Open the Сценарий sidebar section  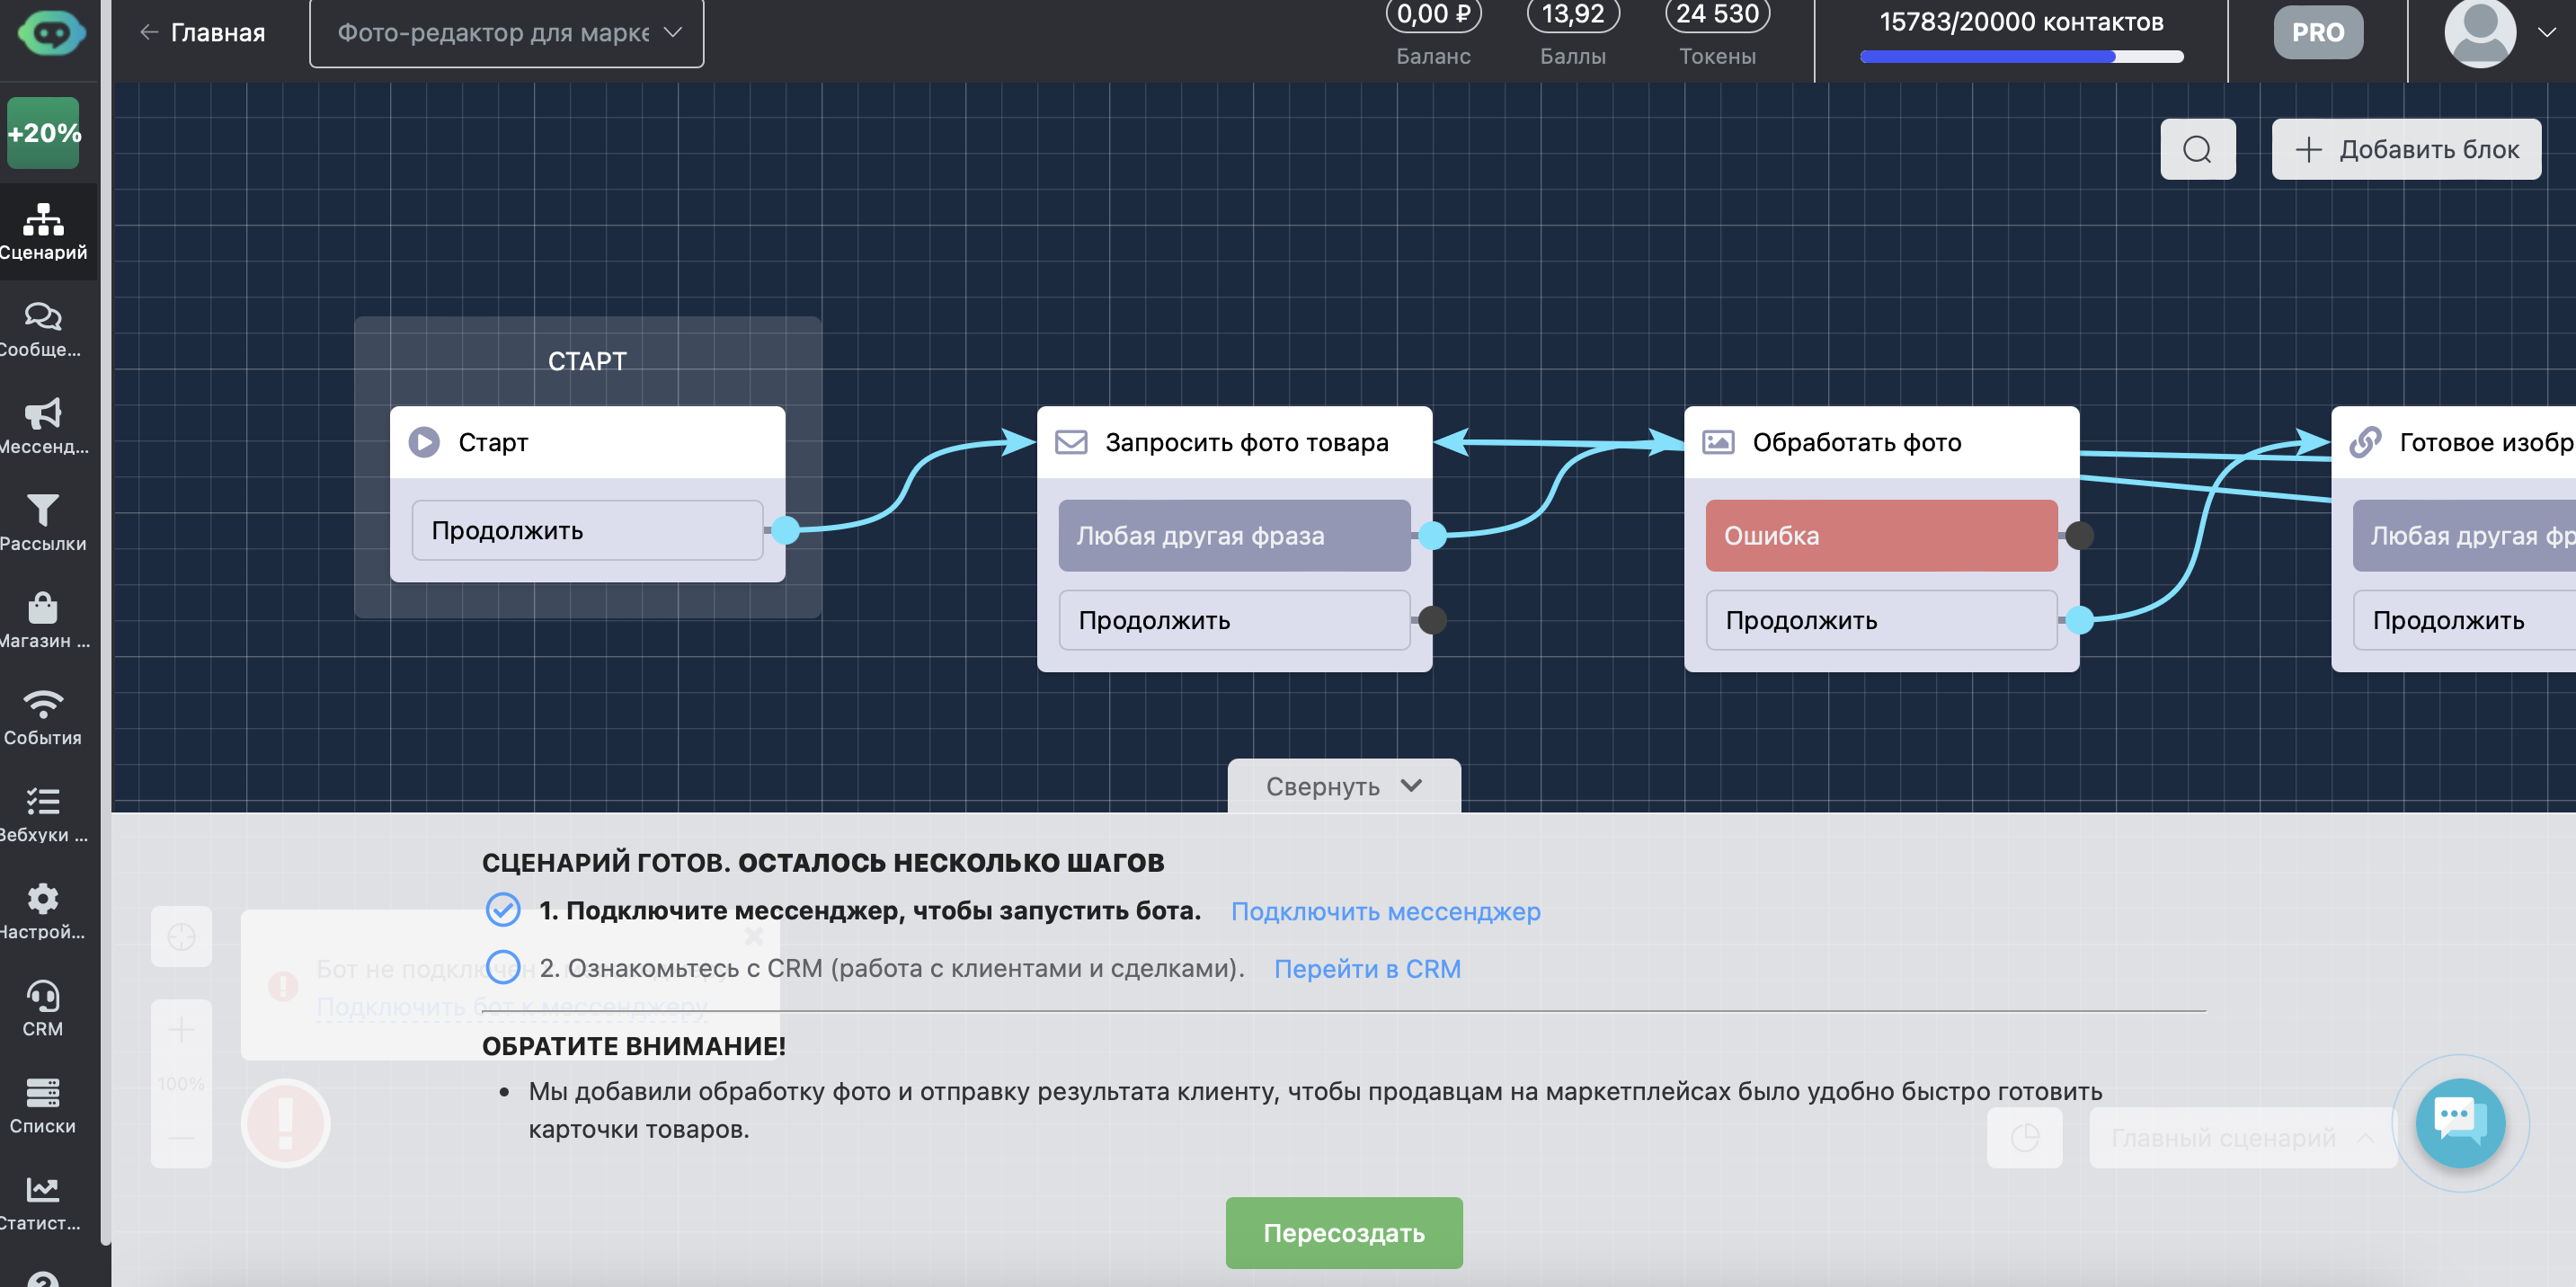pyautogui.click(x=43, y=232)
